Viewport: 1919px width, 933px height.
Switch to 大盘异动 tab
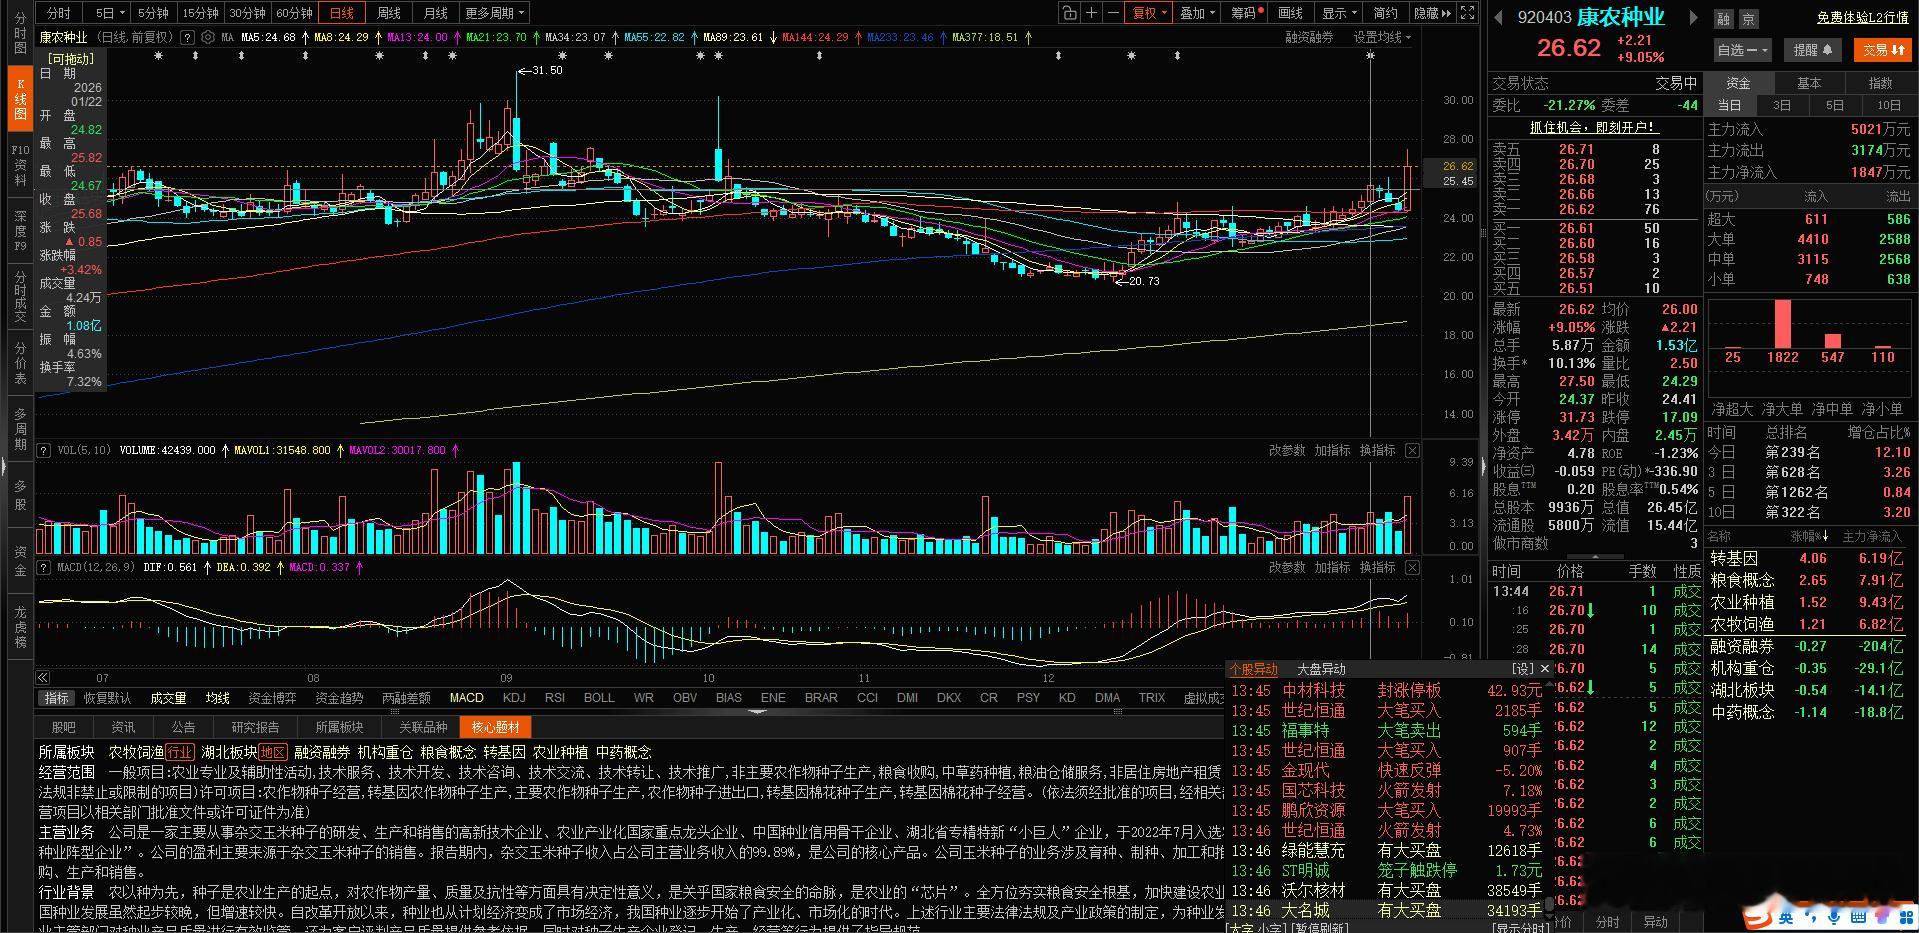pos(1321,669)
